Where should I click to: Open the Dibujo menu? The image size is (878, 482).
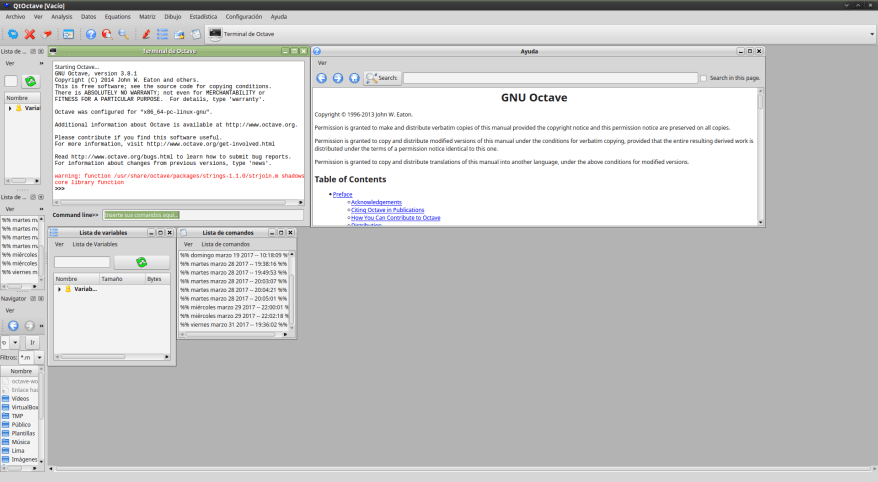click(172, 17)
